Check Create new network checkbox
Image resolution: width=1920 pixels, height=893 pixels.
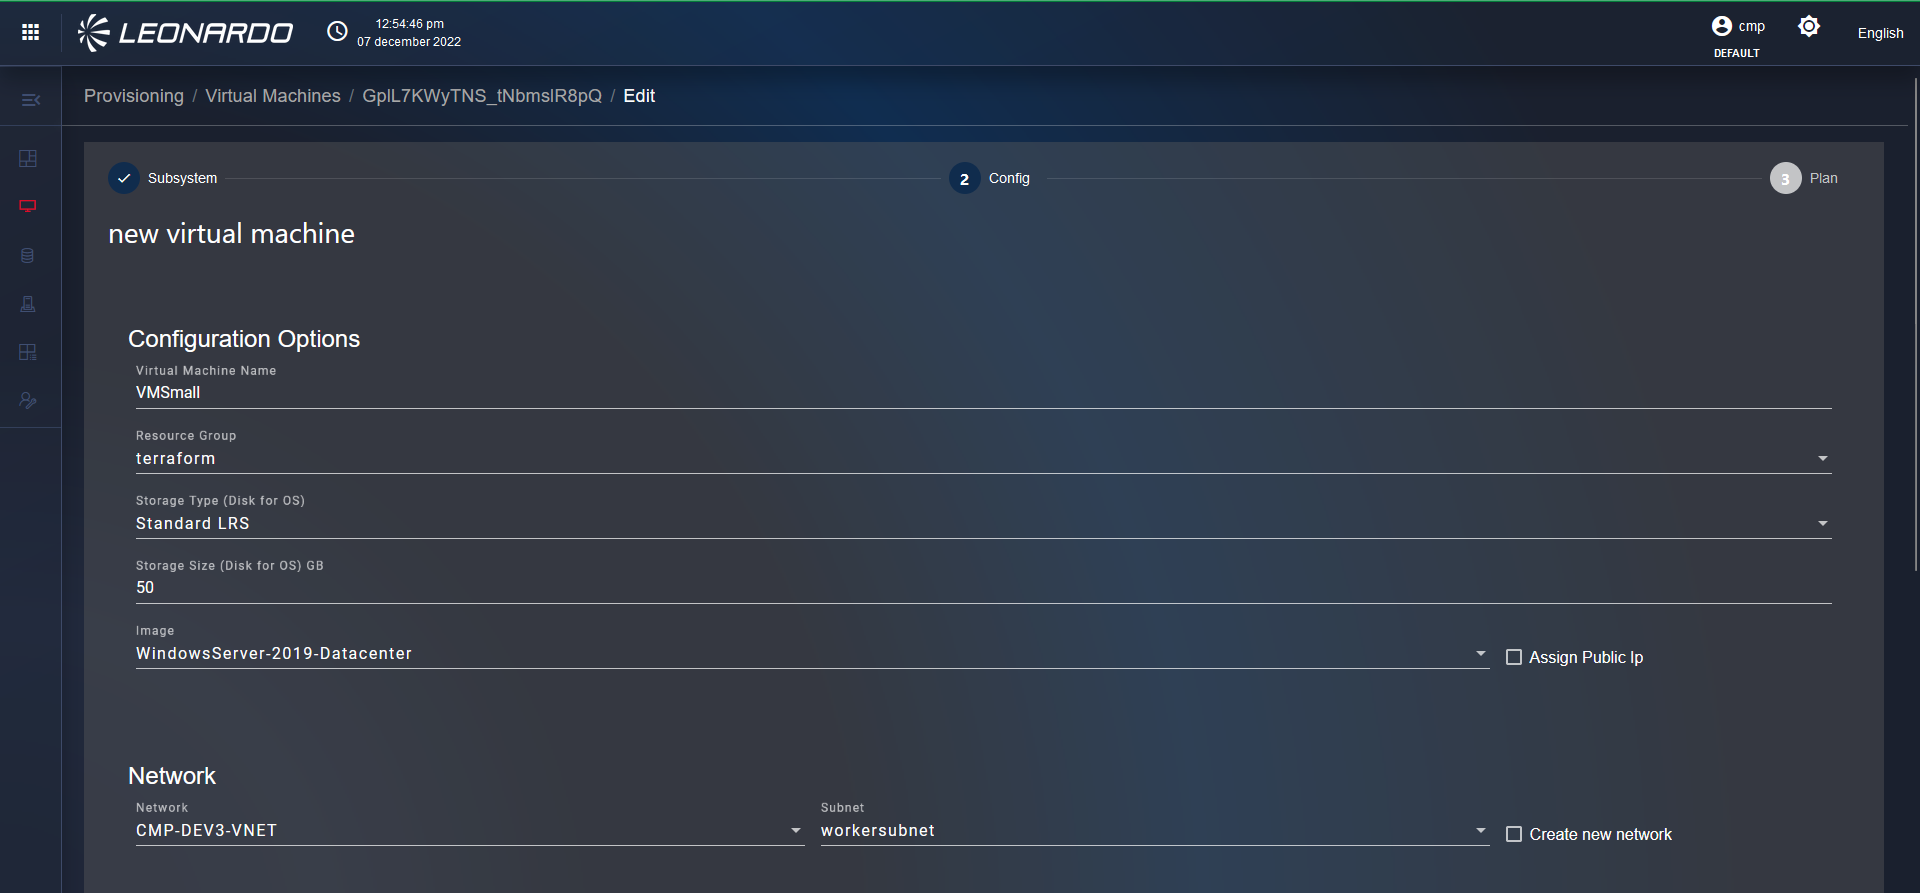point(1514,834)
